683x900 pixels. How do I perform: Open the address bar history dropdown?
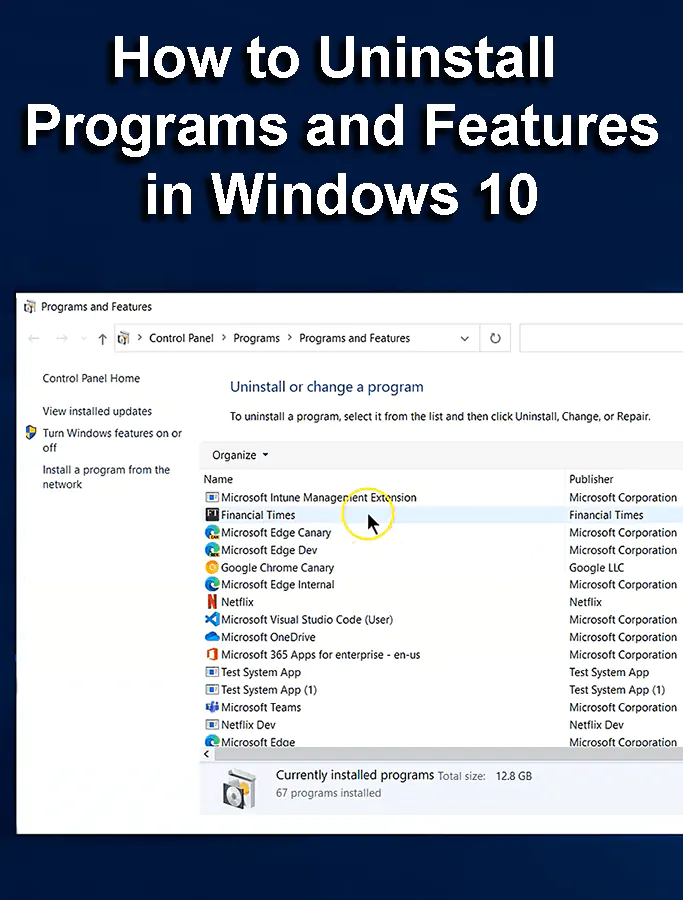click(x=465, y=339)
